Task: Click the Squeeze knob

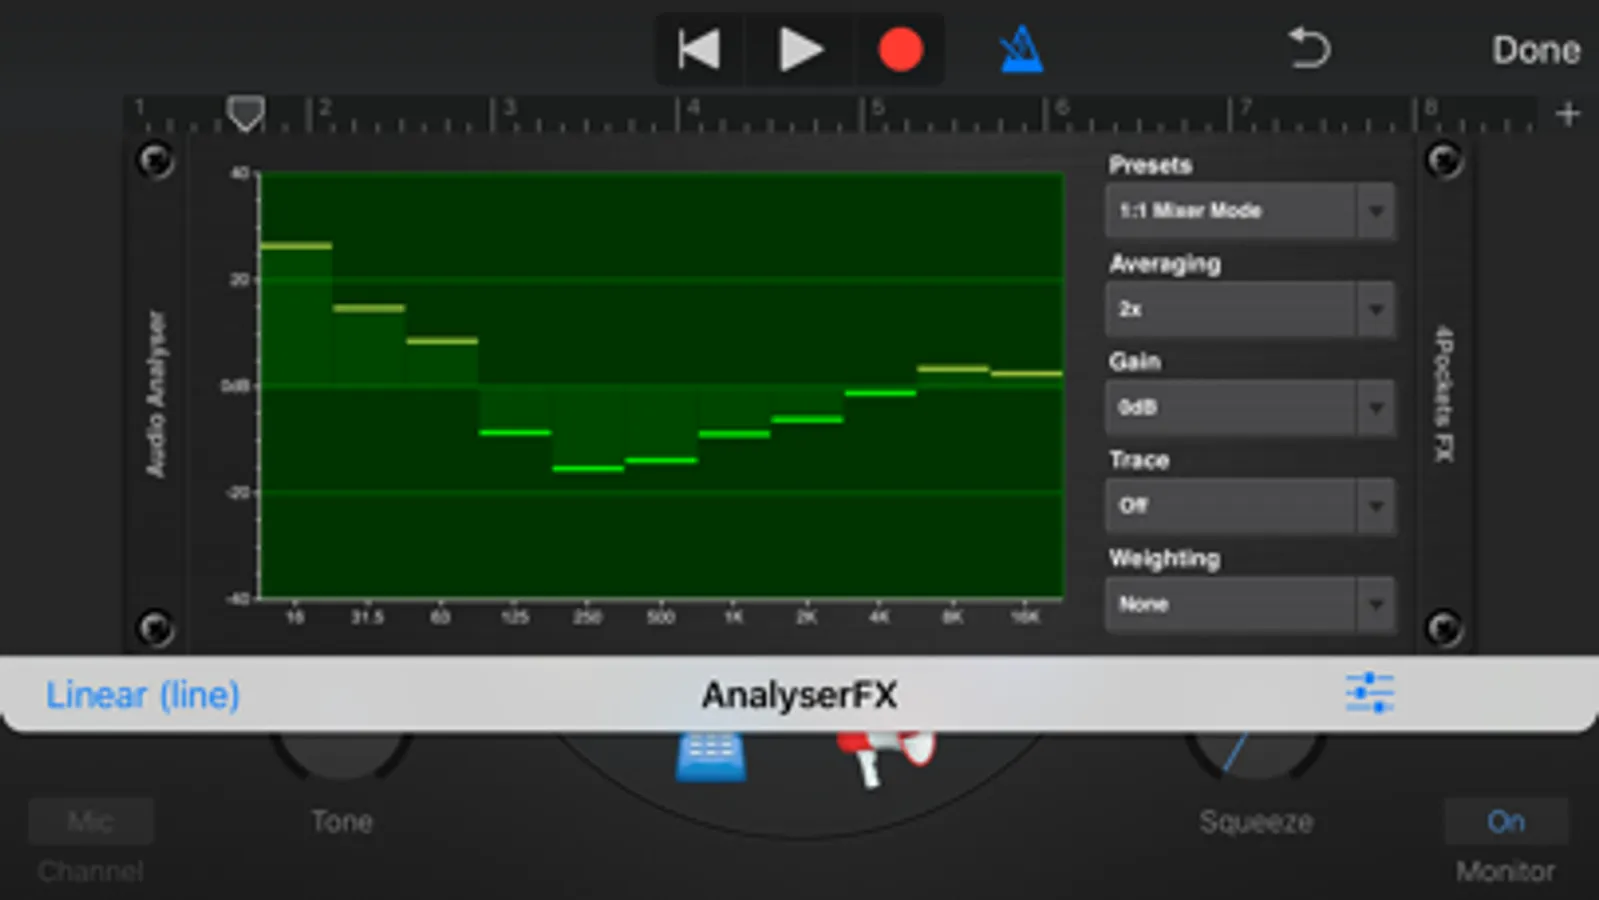Action: coord(1255,755)
